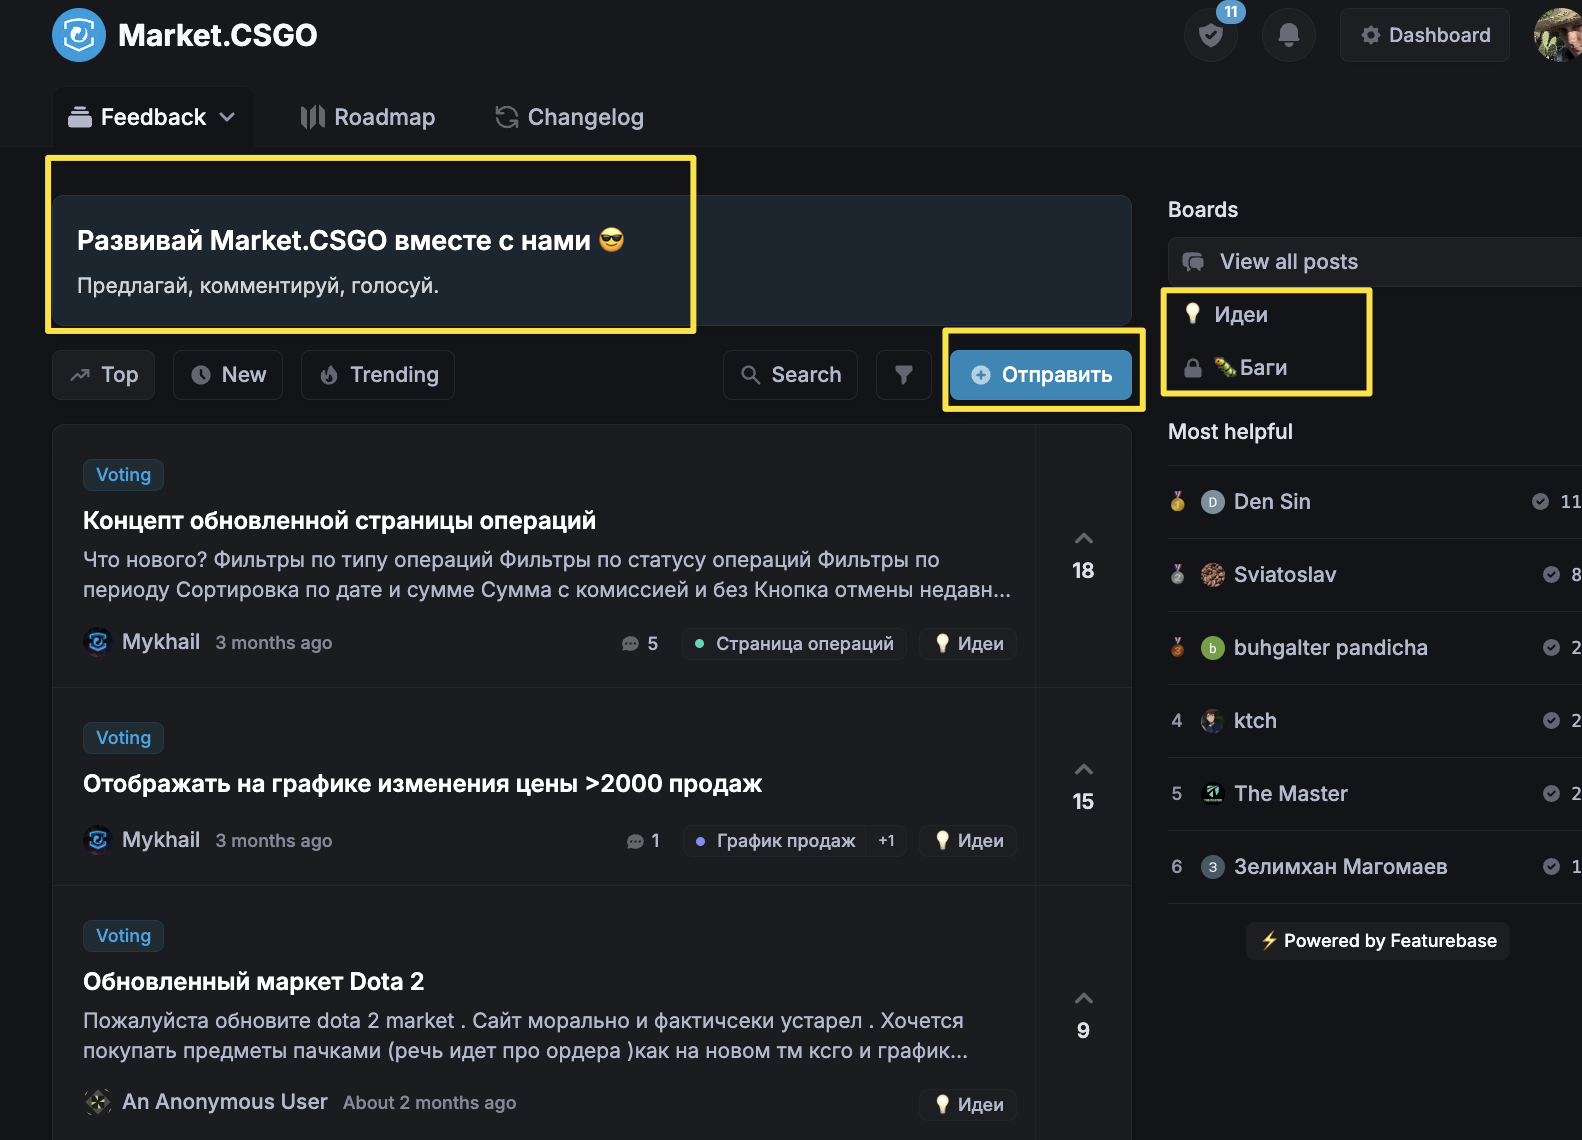
Task: Open the Dashboard button
Action: (1424, 35)
